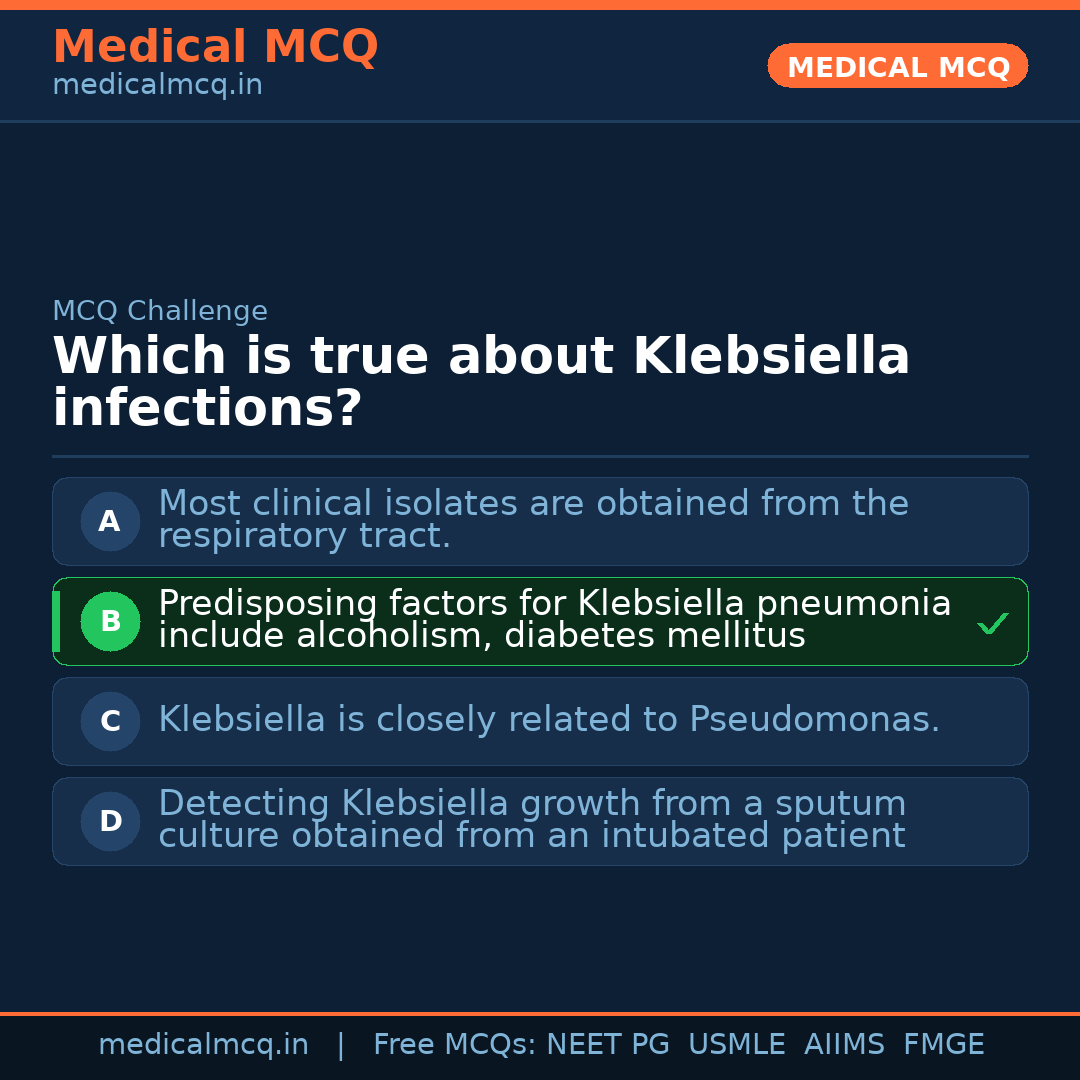The width and height of the screenshot is (1080, 1080).
Task: Click the orange Medical MCQ title
Action: pos(215,47)
